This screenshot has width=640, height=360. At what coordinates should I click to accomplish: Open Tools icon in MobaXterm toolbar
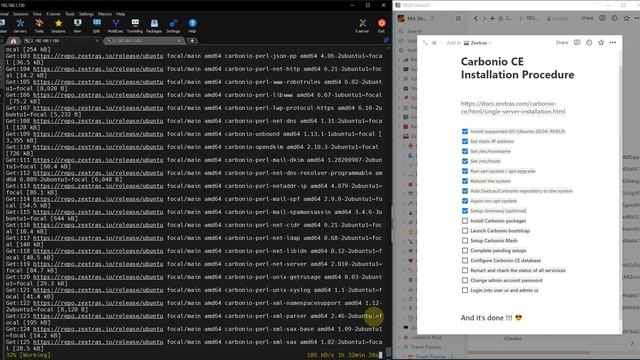[x=39, y=26]
